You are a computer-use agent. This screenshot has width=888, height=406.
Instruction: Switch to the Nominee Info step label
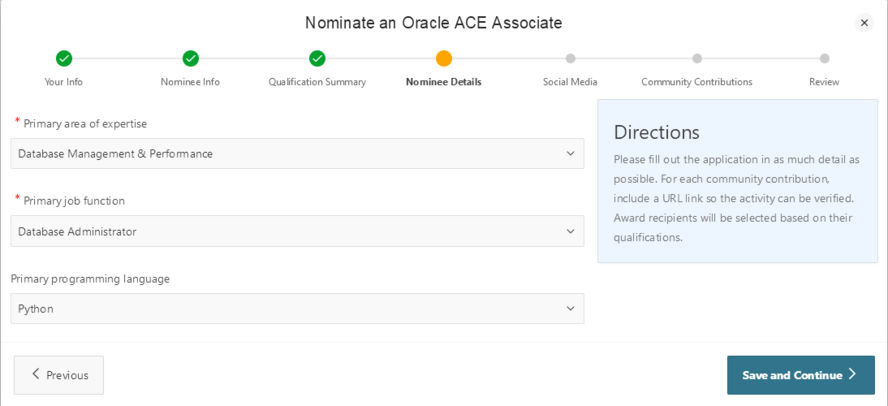pyautogui.click(x=190, y=82)
